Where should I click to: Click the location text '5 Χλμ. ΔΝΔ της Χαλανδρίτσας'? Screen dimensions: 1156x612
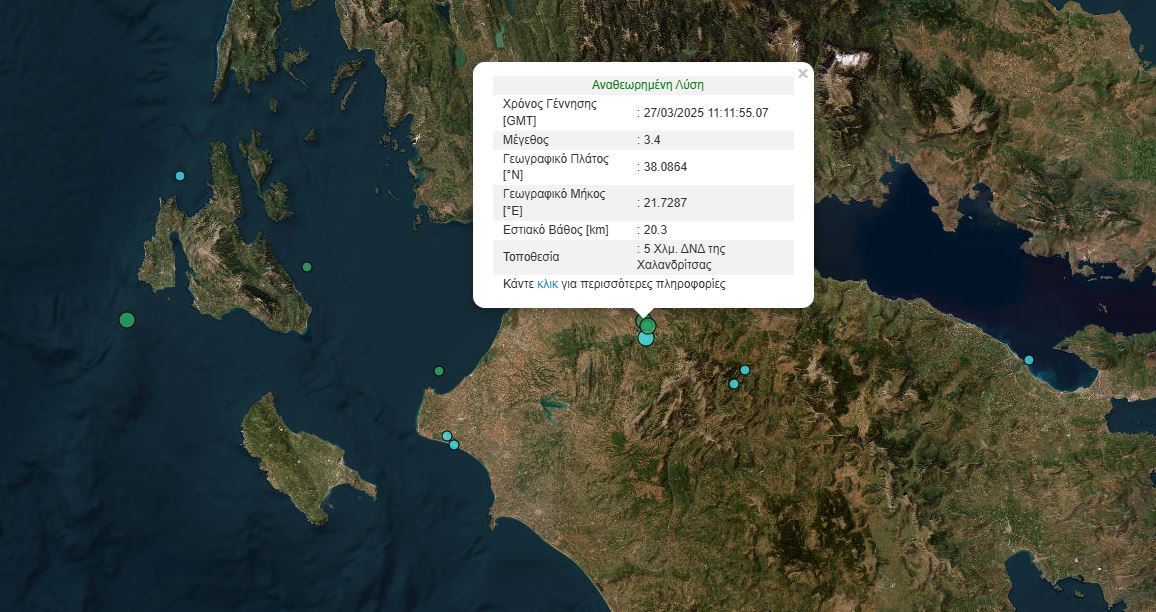(x=683, y=257)
